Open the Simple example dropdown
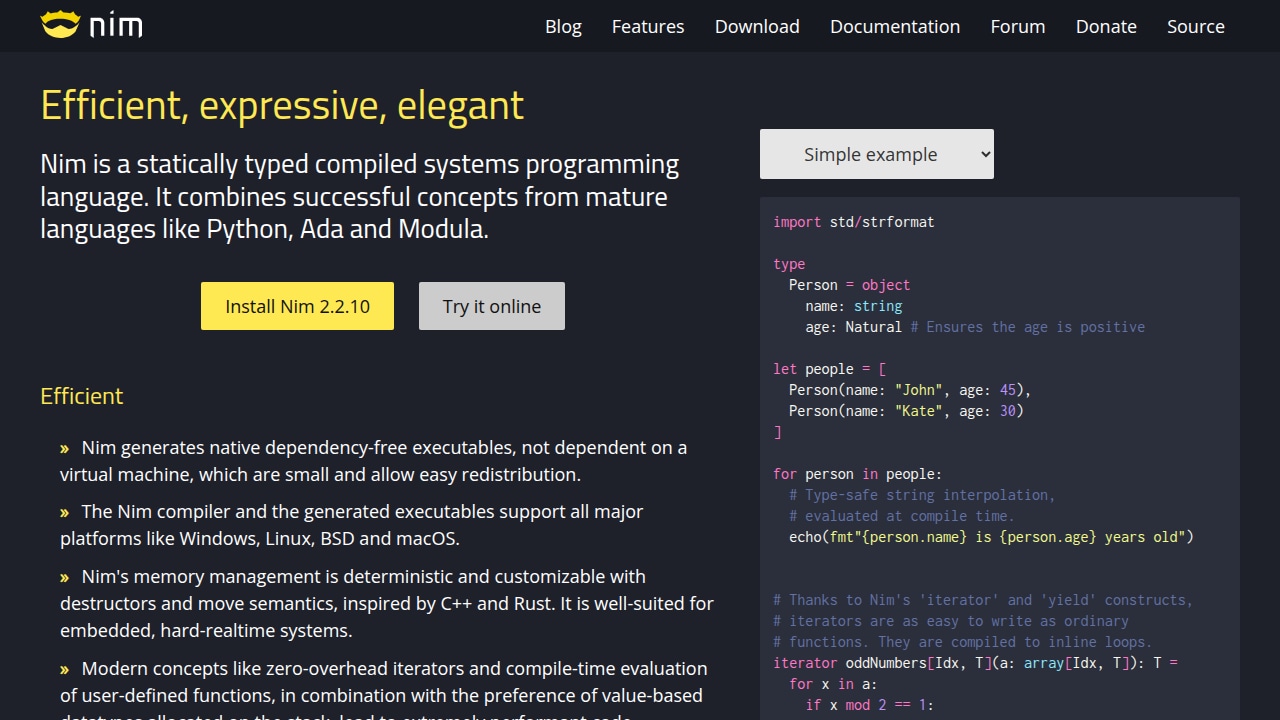Screen dimensions: 1280x720 [x=877, y=154]
